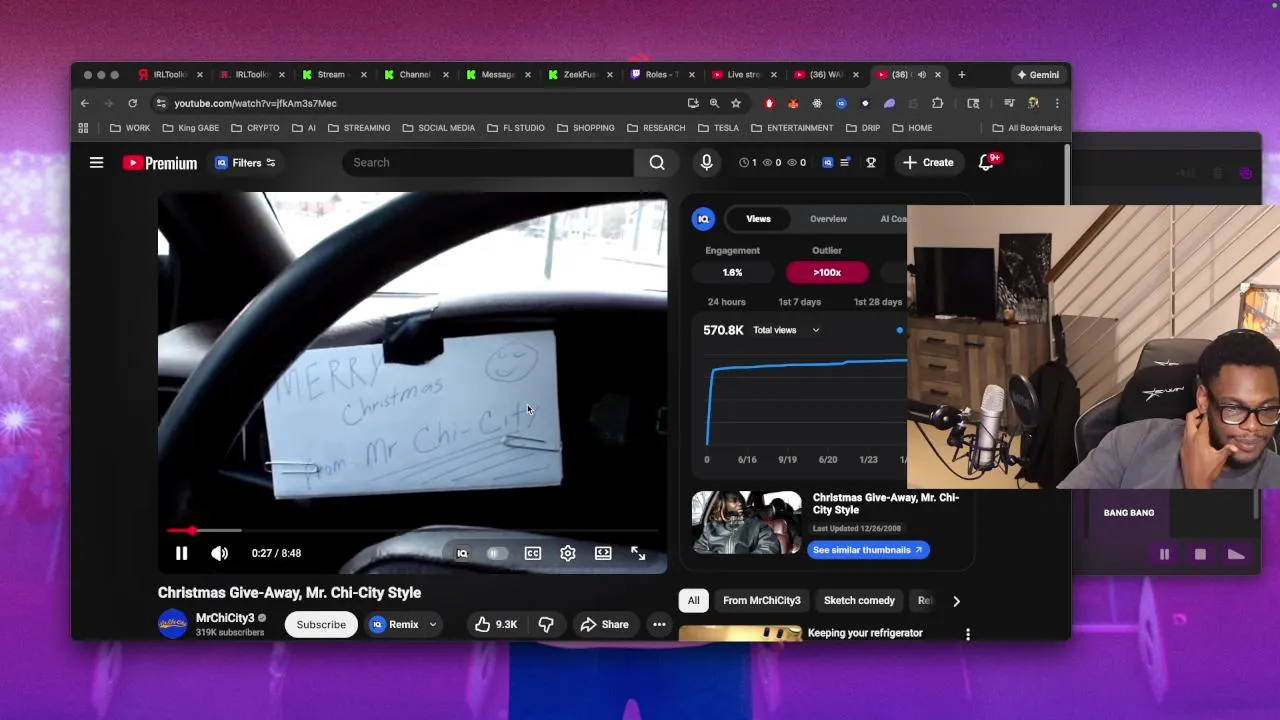Screen dimensions: 1280x720
Task: Click the YouTube search field
Action: (x=488, y=162)
